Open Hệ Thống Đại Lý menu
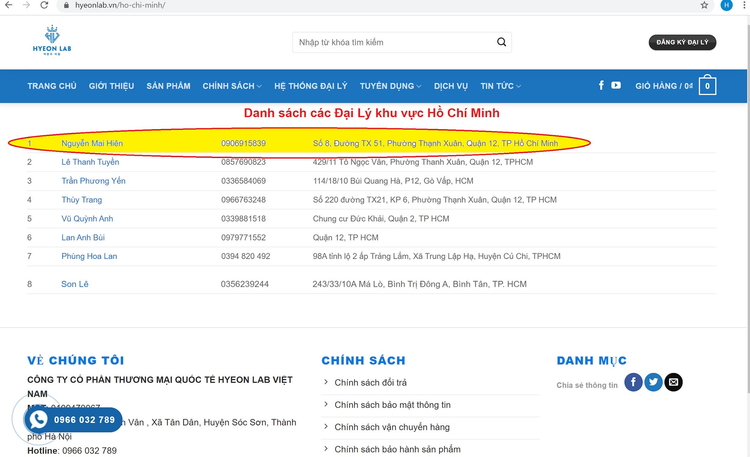The height and width of the screenshot is (457, 750). tap(311, 86)
